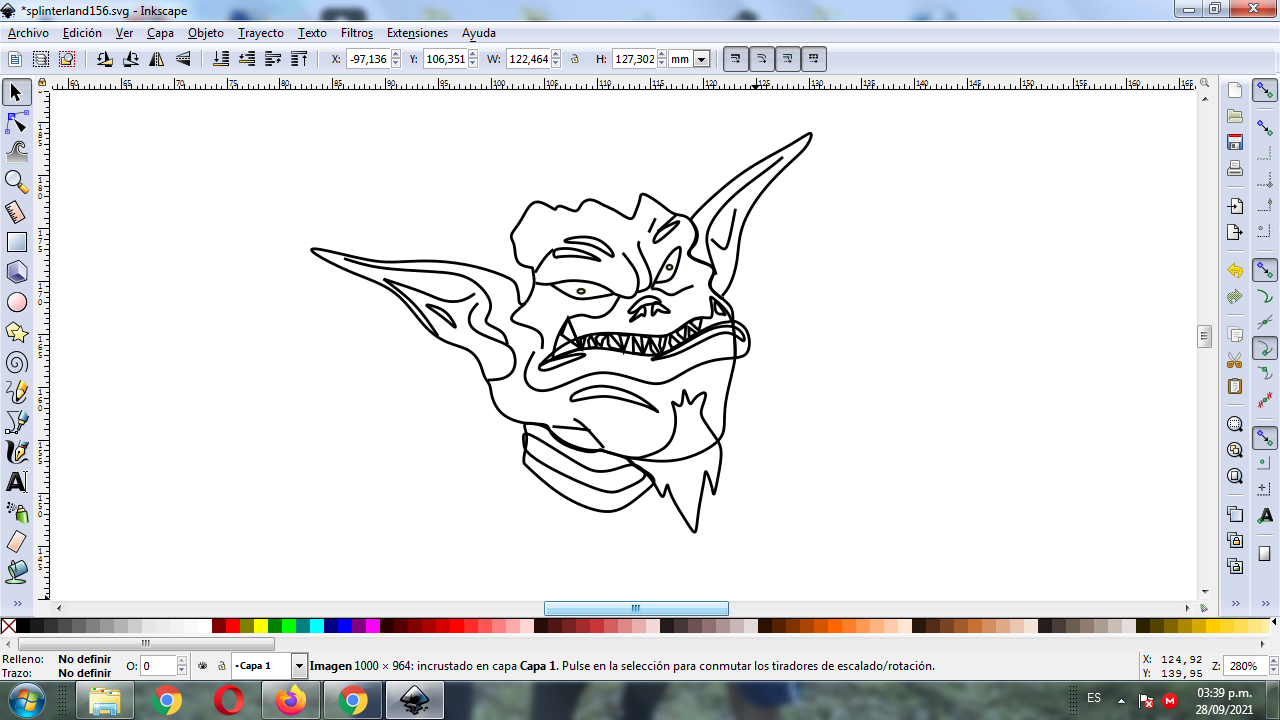1280x720 pixels.
Task: Click Print document icon
Action: point(1235,168)
